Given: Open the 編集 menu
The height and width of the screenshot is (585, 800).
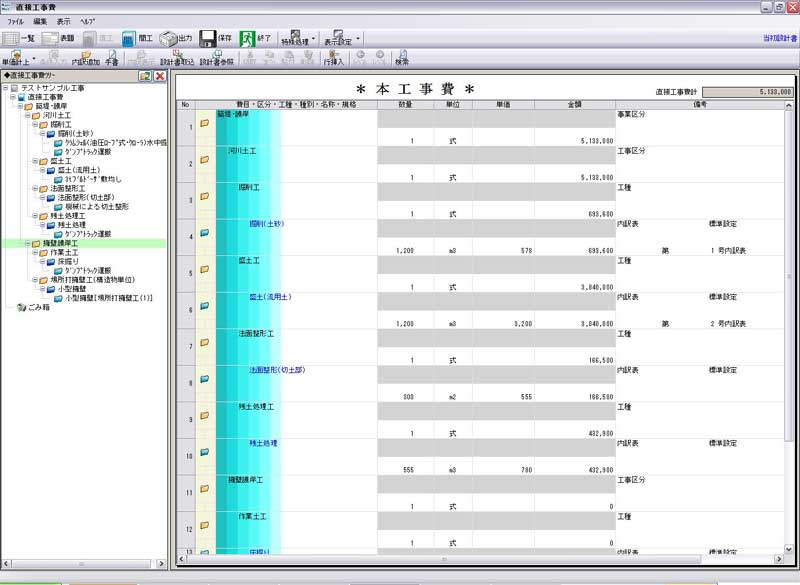Looking at the screenshot, I should click(x=40, y=21).
